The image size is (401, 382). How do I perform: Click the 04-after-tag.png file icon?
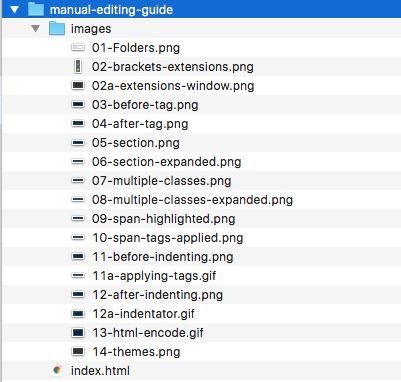pyautogui.click(x=78, y=124)
